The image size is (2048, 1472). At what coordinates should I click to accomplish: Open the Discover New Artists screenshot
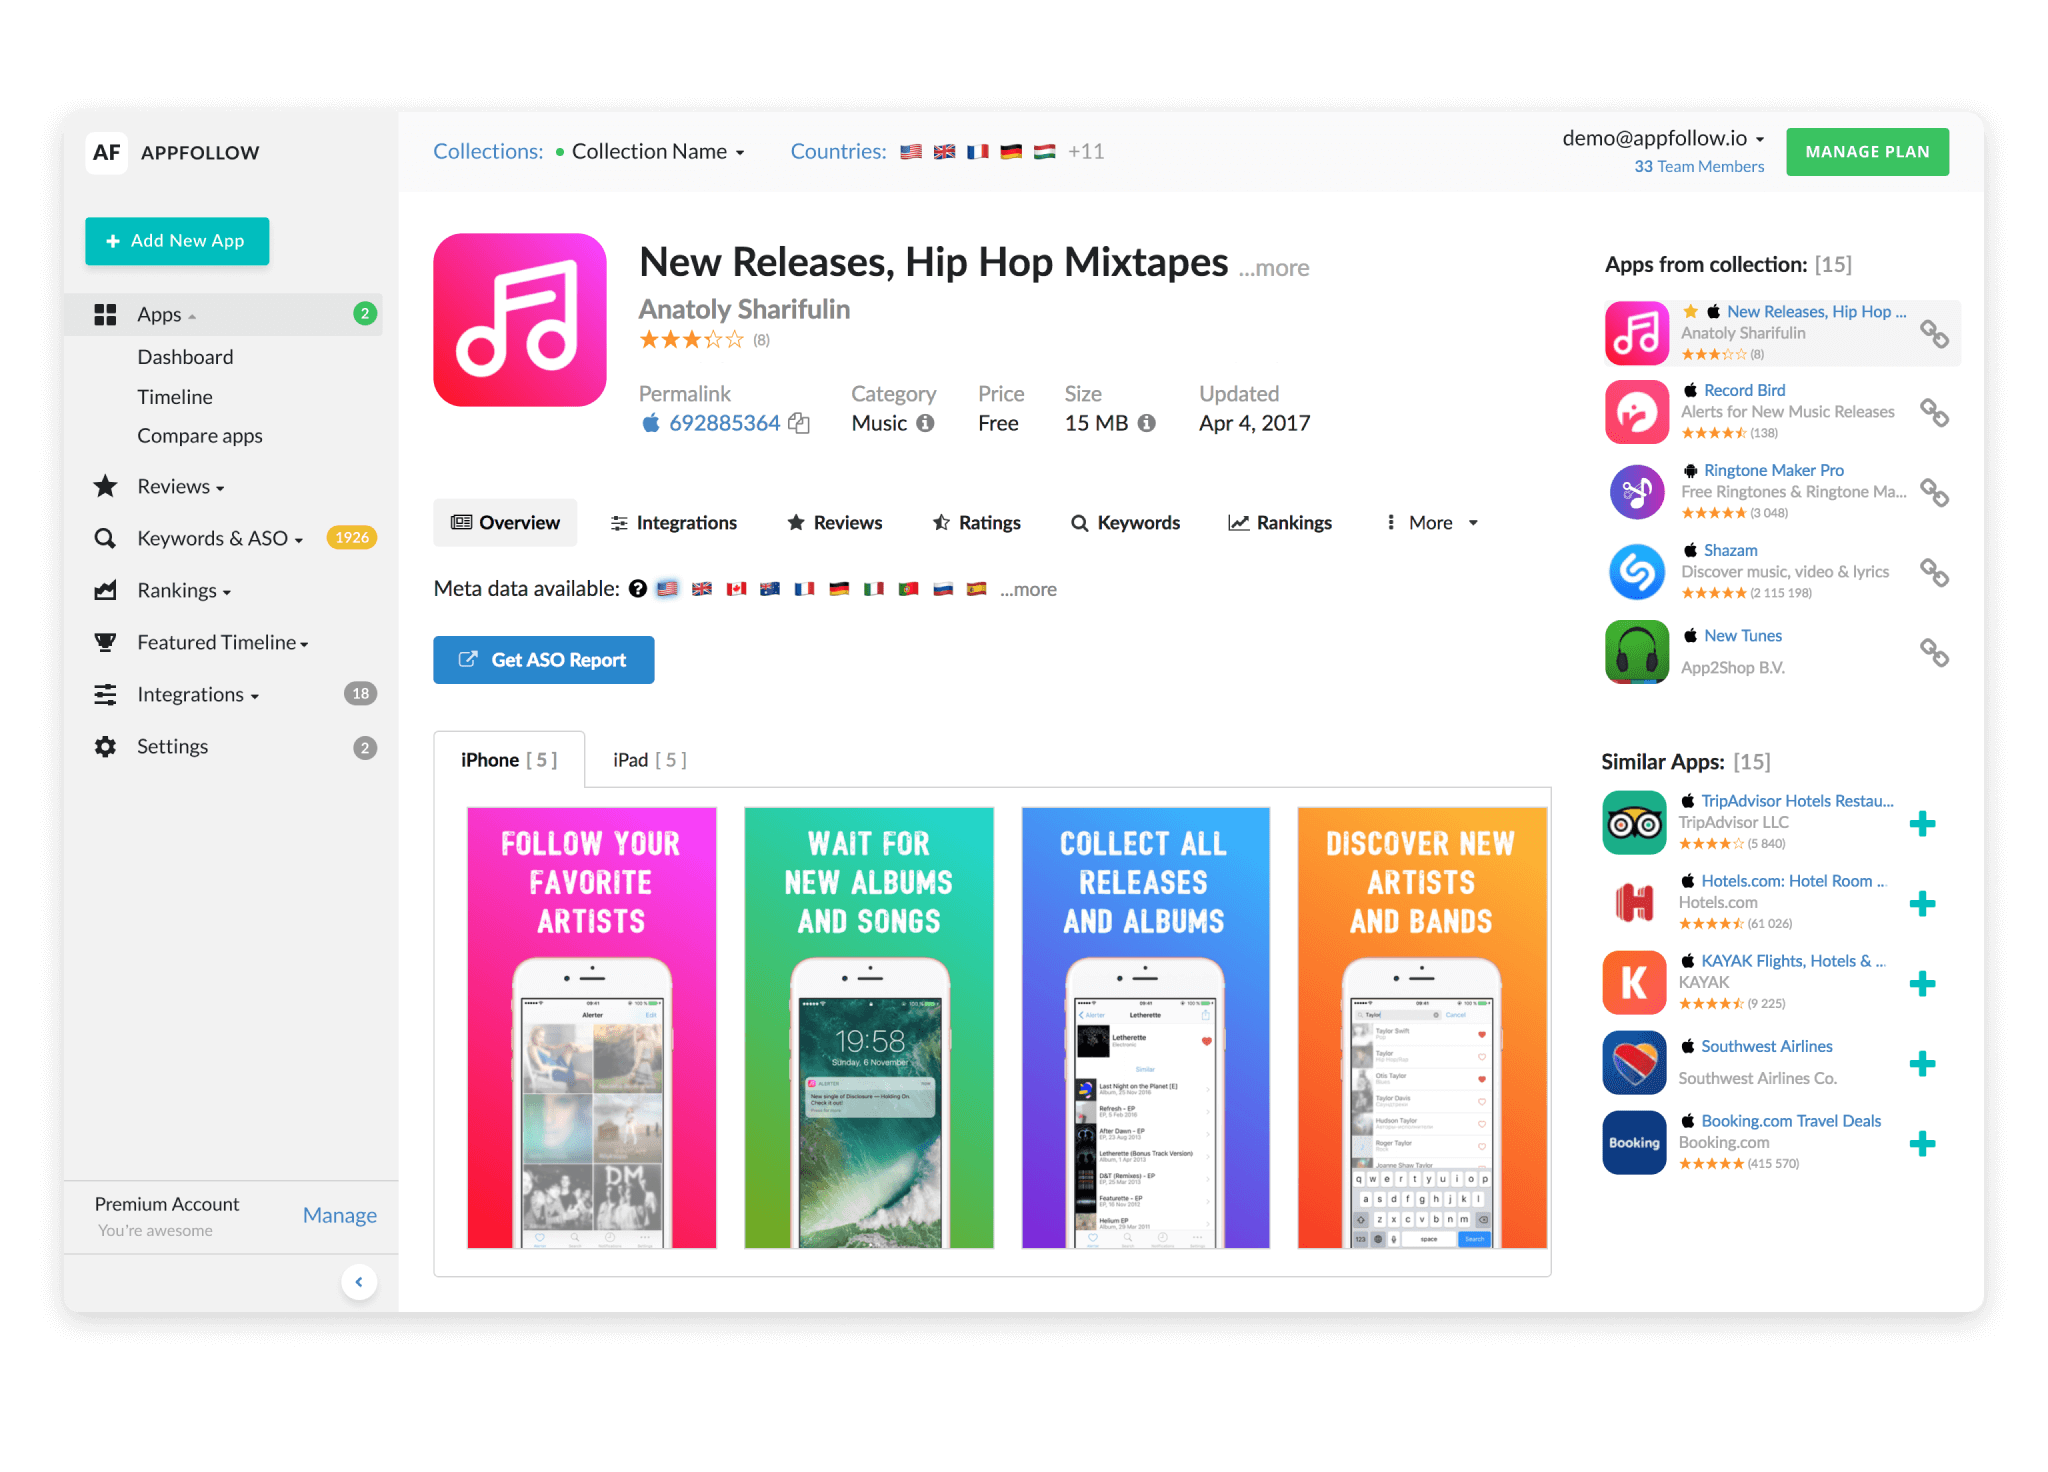1422,1028
